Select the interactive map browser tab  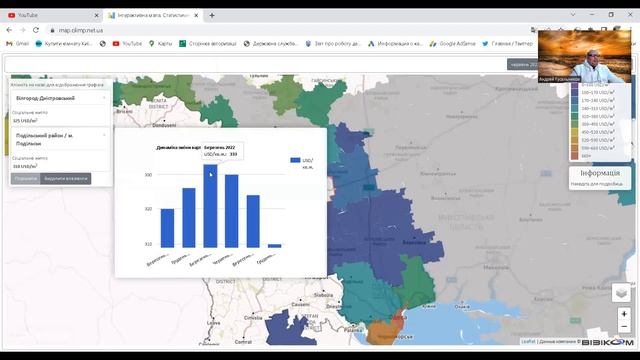[x=153, y=16]
